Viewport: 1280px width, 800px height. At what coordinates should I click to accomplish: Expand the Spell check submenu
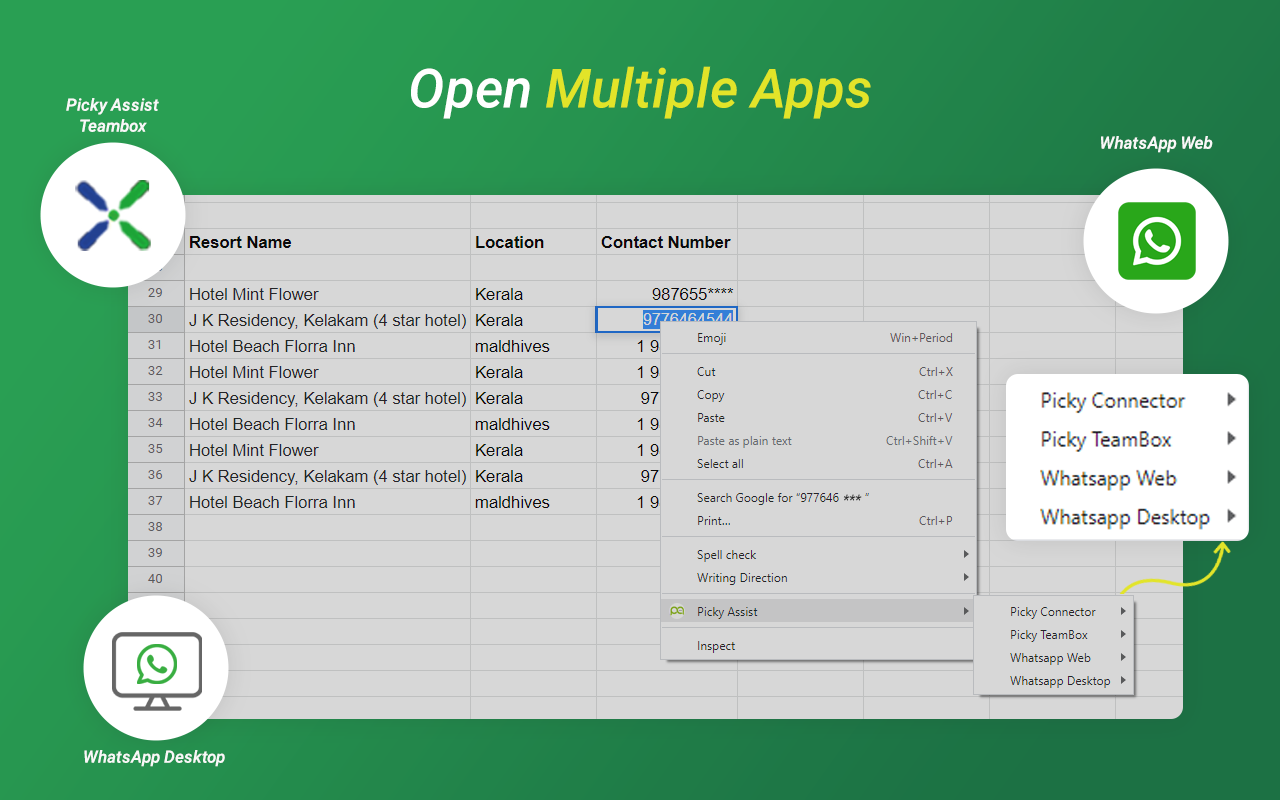click(818, 555)
